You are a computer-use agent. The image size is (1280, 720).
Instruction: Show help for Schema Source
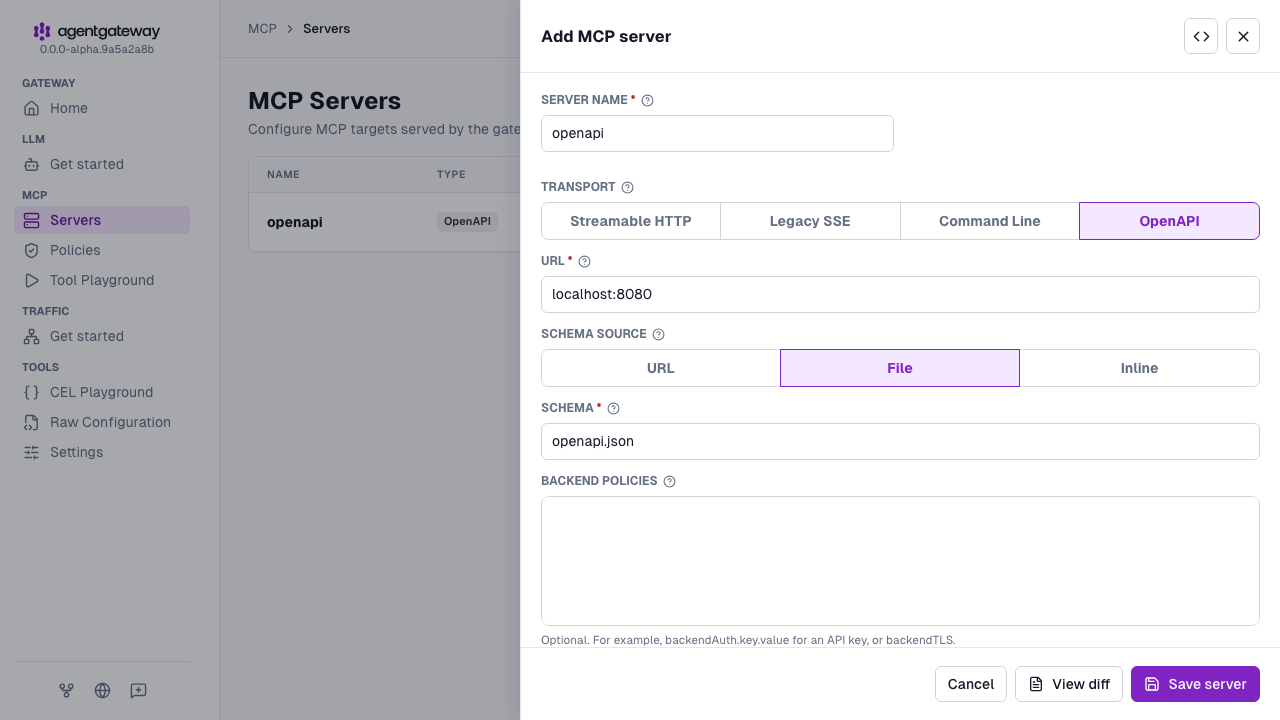pos(658,334)
